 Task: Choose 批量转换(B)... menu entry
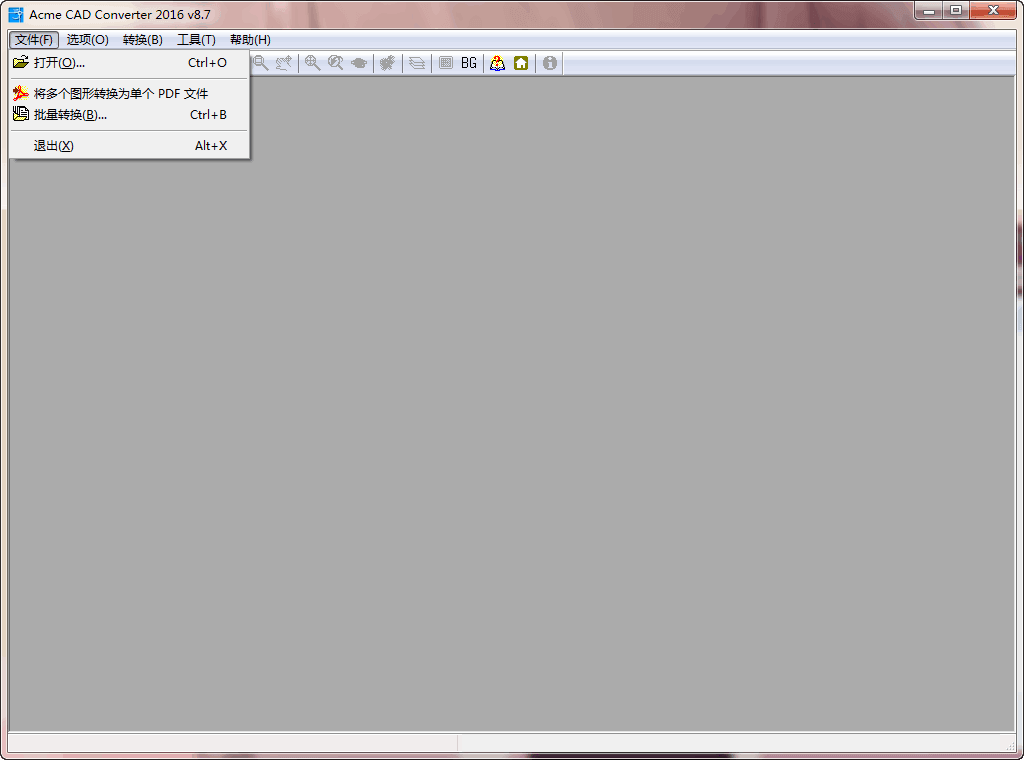coord(129,115)
